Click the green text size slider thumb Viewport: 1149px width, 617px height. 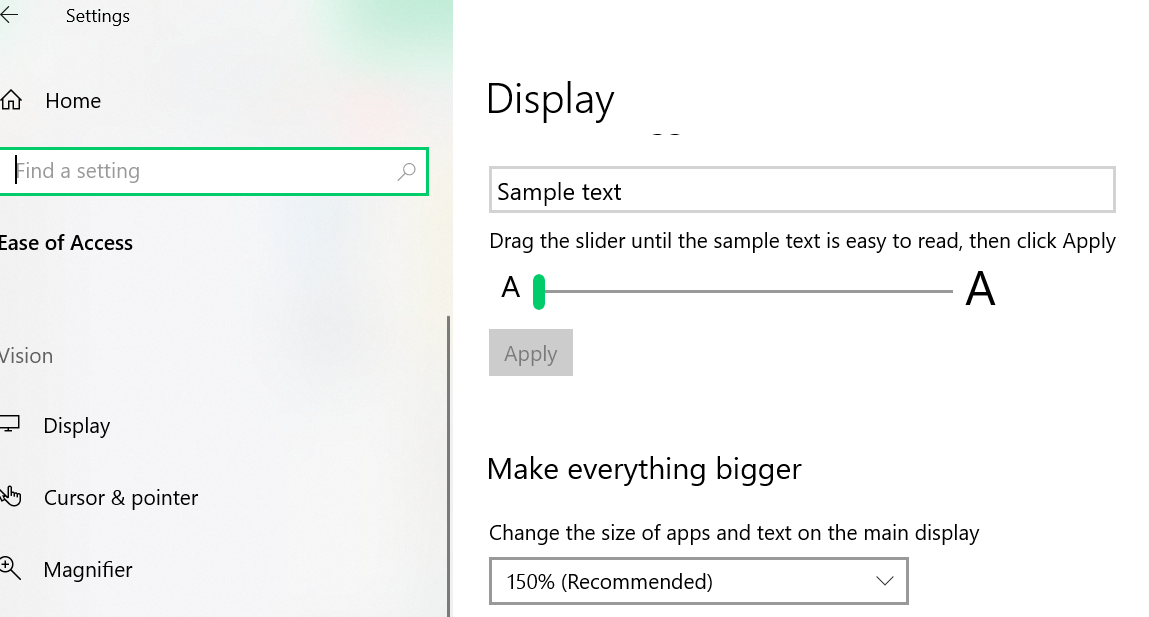[x=539, y=292]
